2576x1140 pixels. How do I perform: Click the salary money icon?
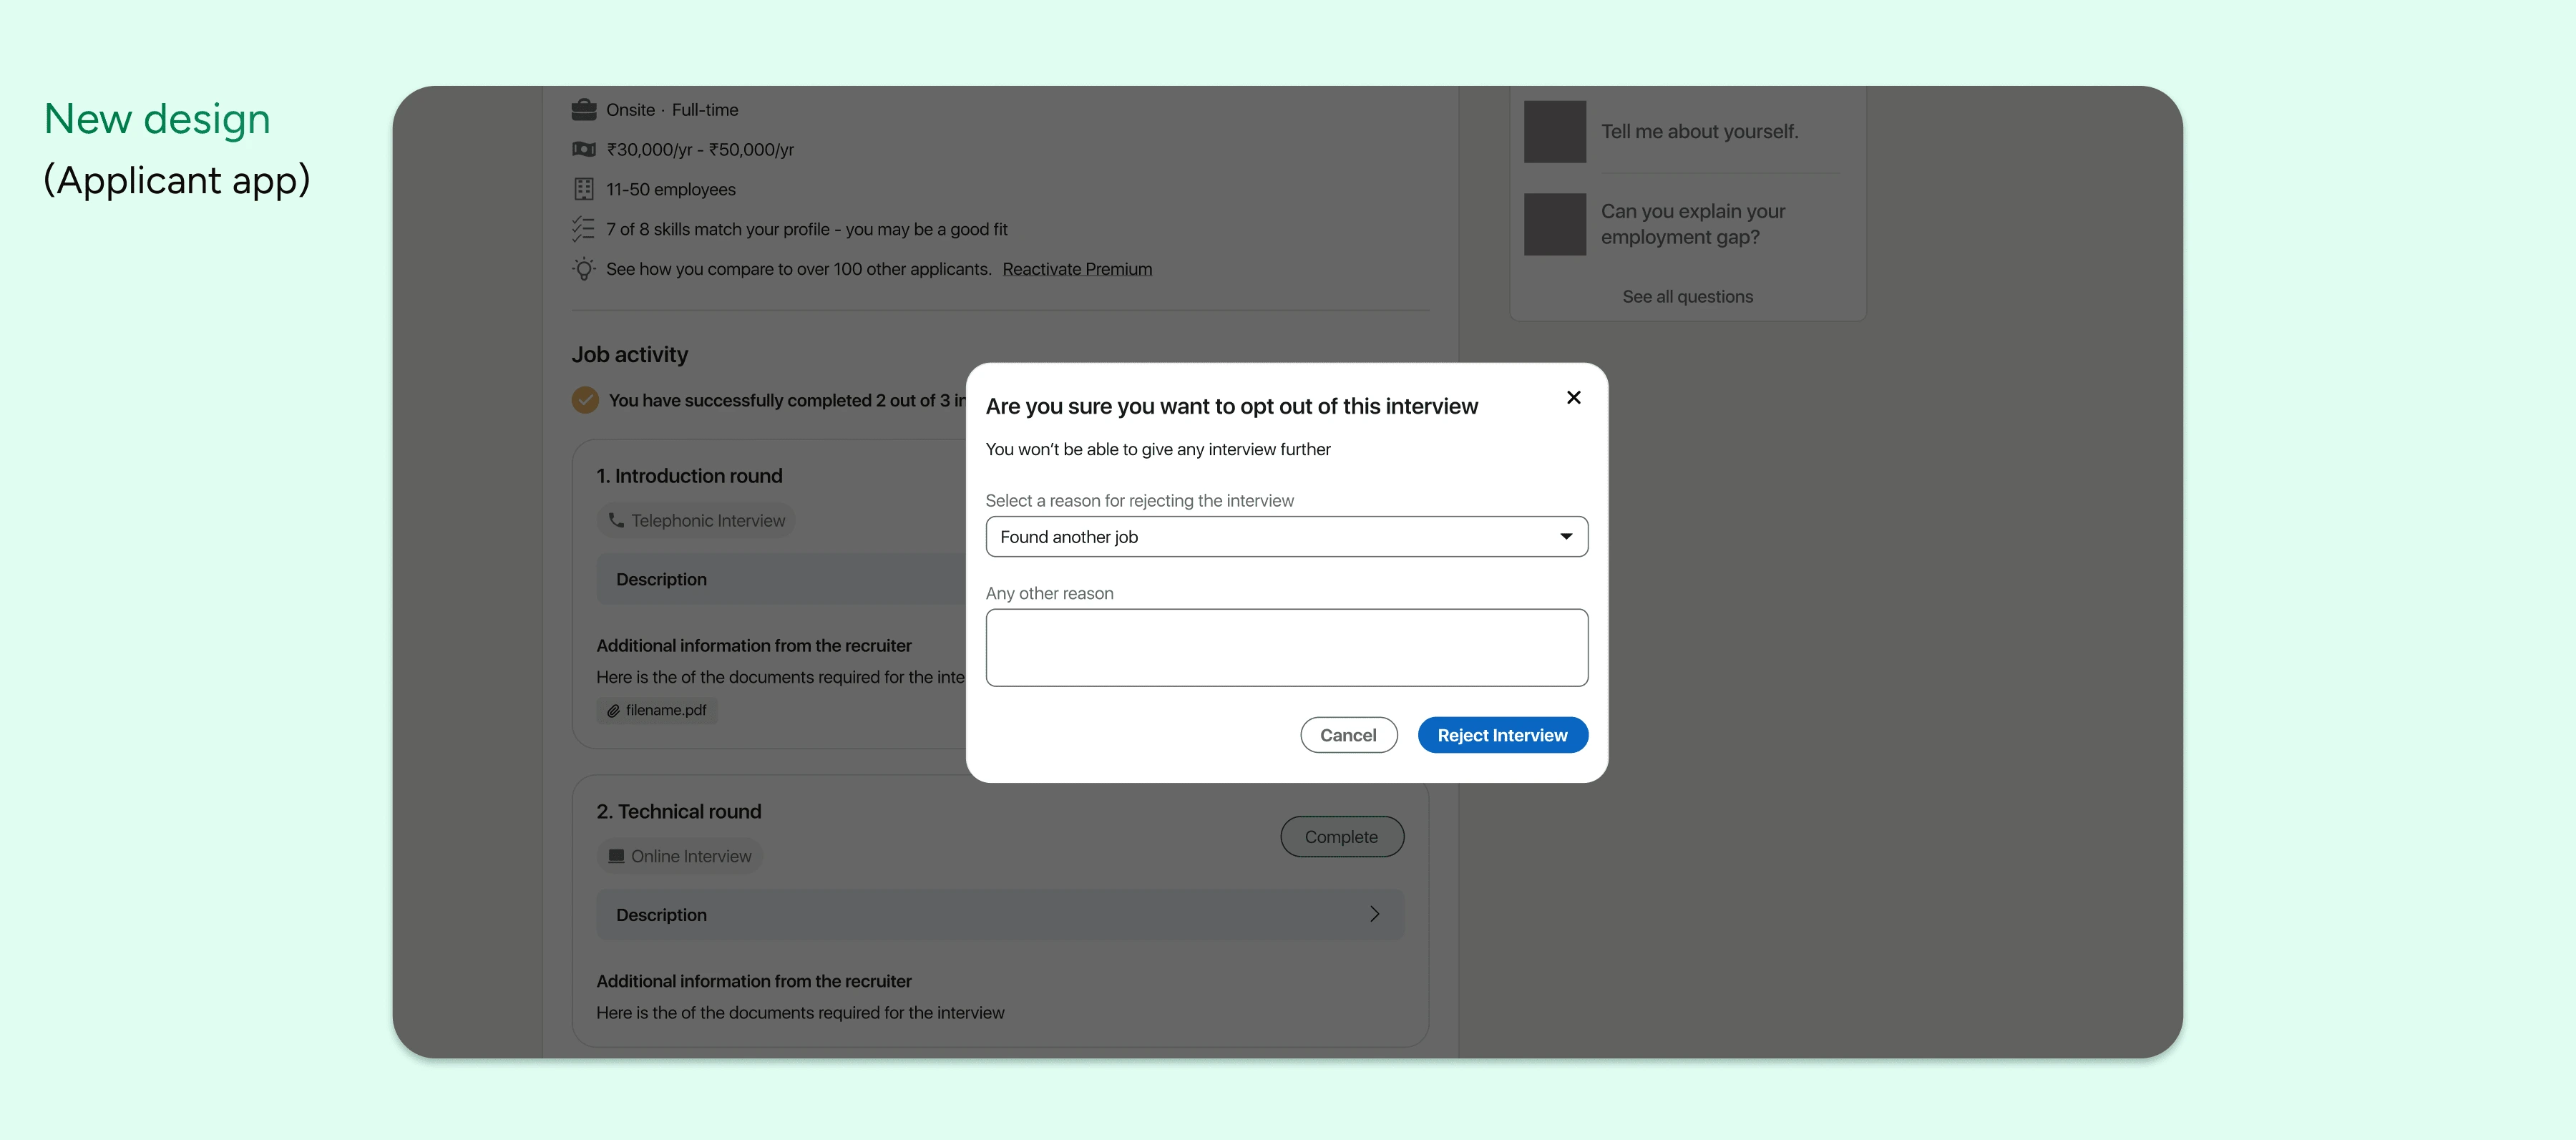(584, 149)
